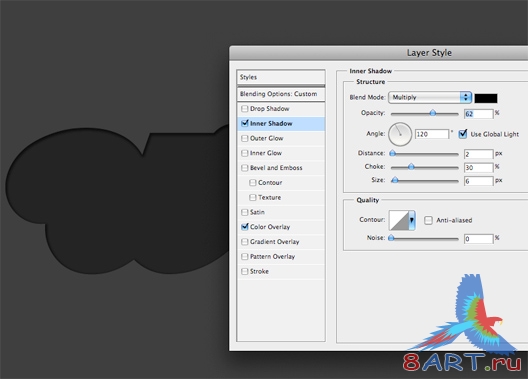Enable the Drop Shadow checkbox
The image size is (528, 379).
(x=245, y=109)
